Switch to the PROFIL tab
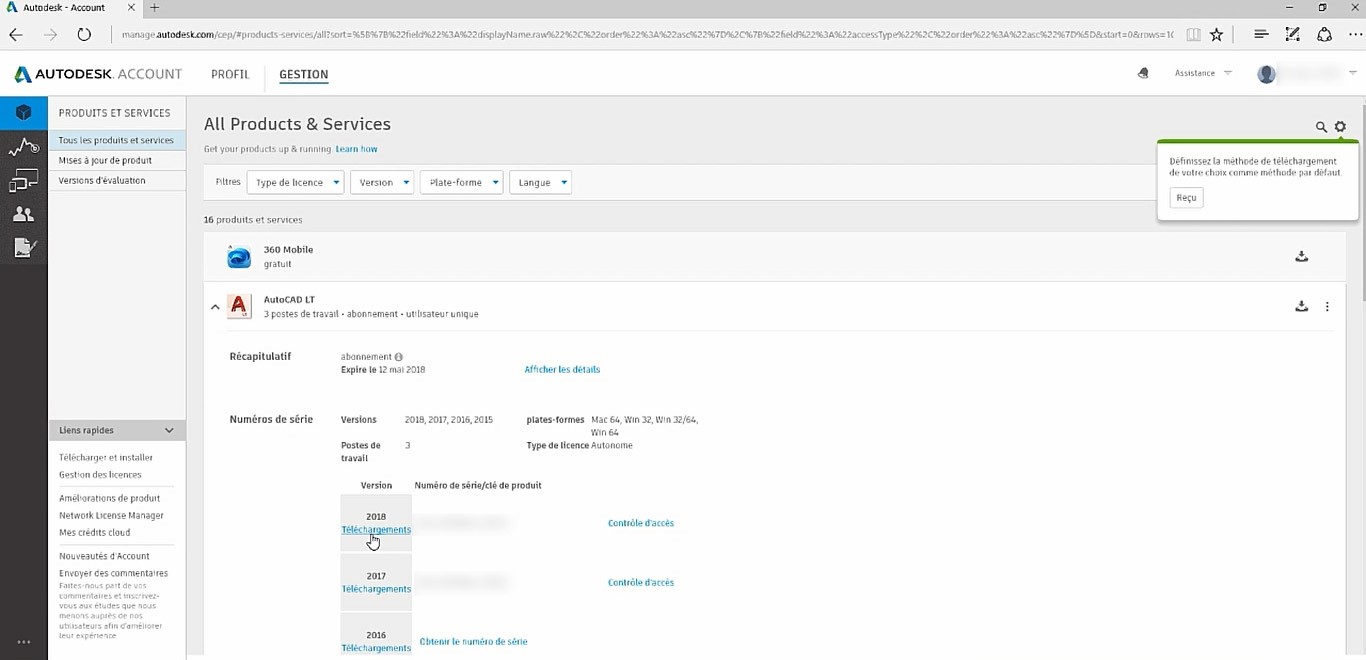Screen dimensions: 1366x660 tap(230, 74)
